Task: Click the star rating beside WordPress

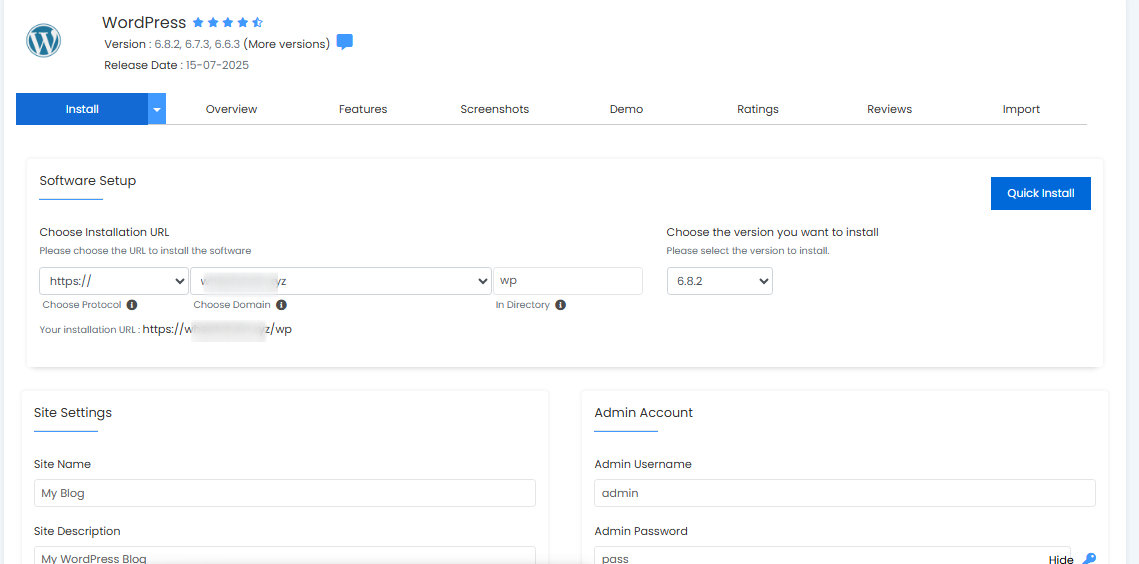Action: click(x=227, y=23)
